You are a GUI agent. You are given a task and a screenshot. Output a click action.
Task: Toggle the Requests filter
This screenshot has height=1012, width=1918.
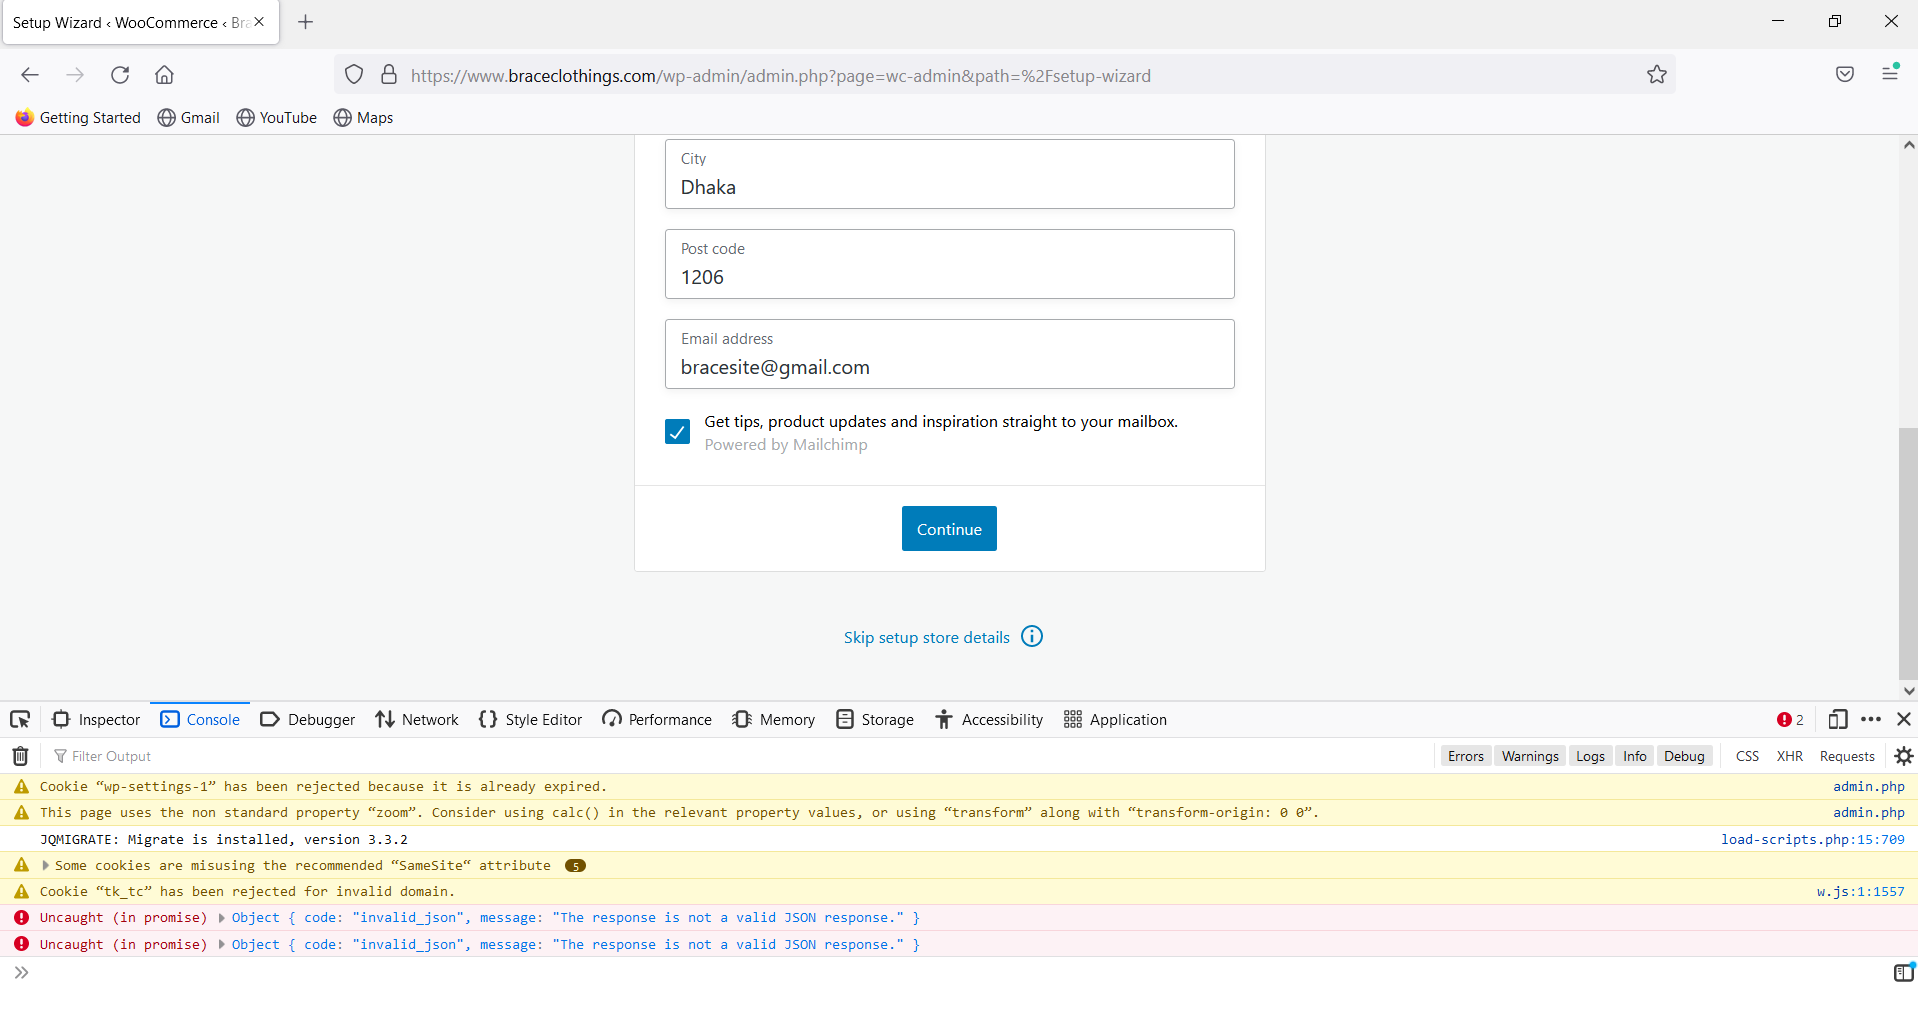point(1847,756)
